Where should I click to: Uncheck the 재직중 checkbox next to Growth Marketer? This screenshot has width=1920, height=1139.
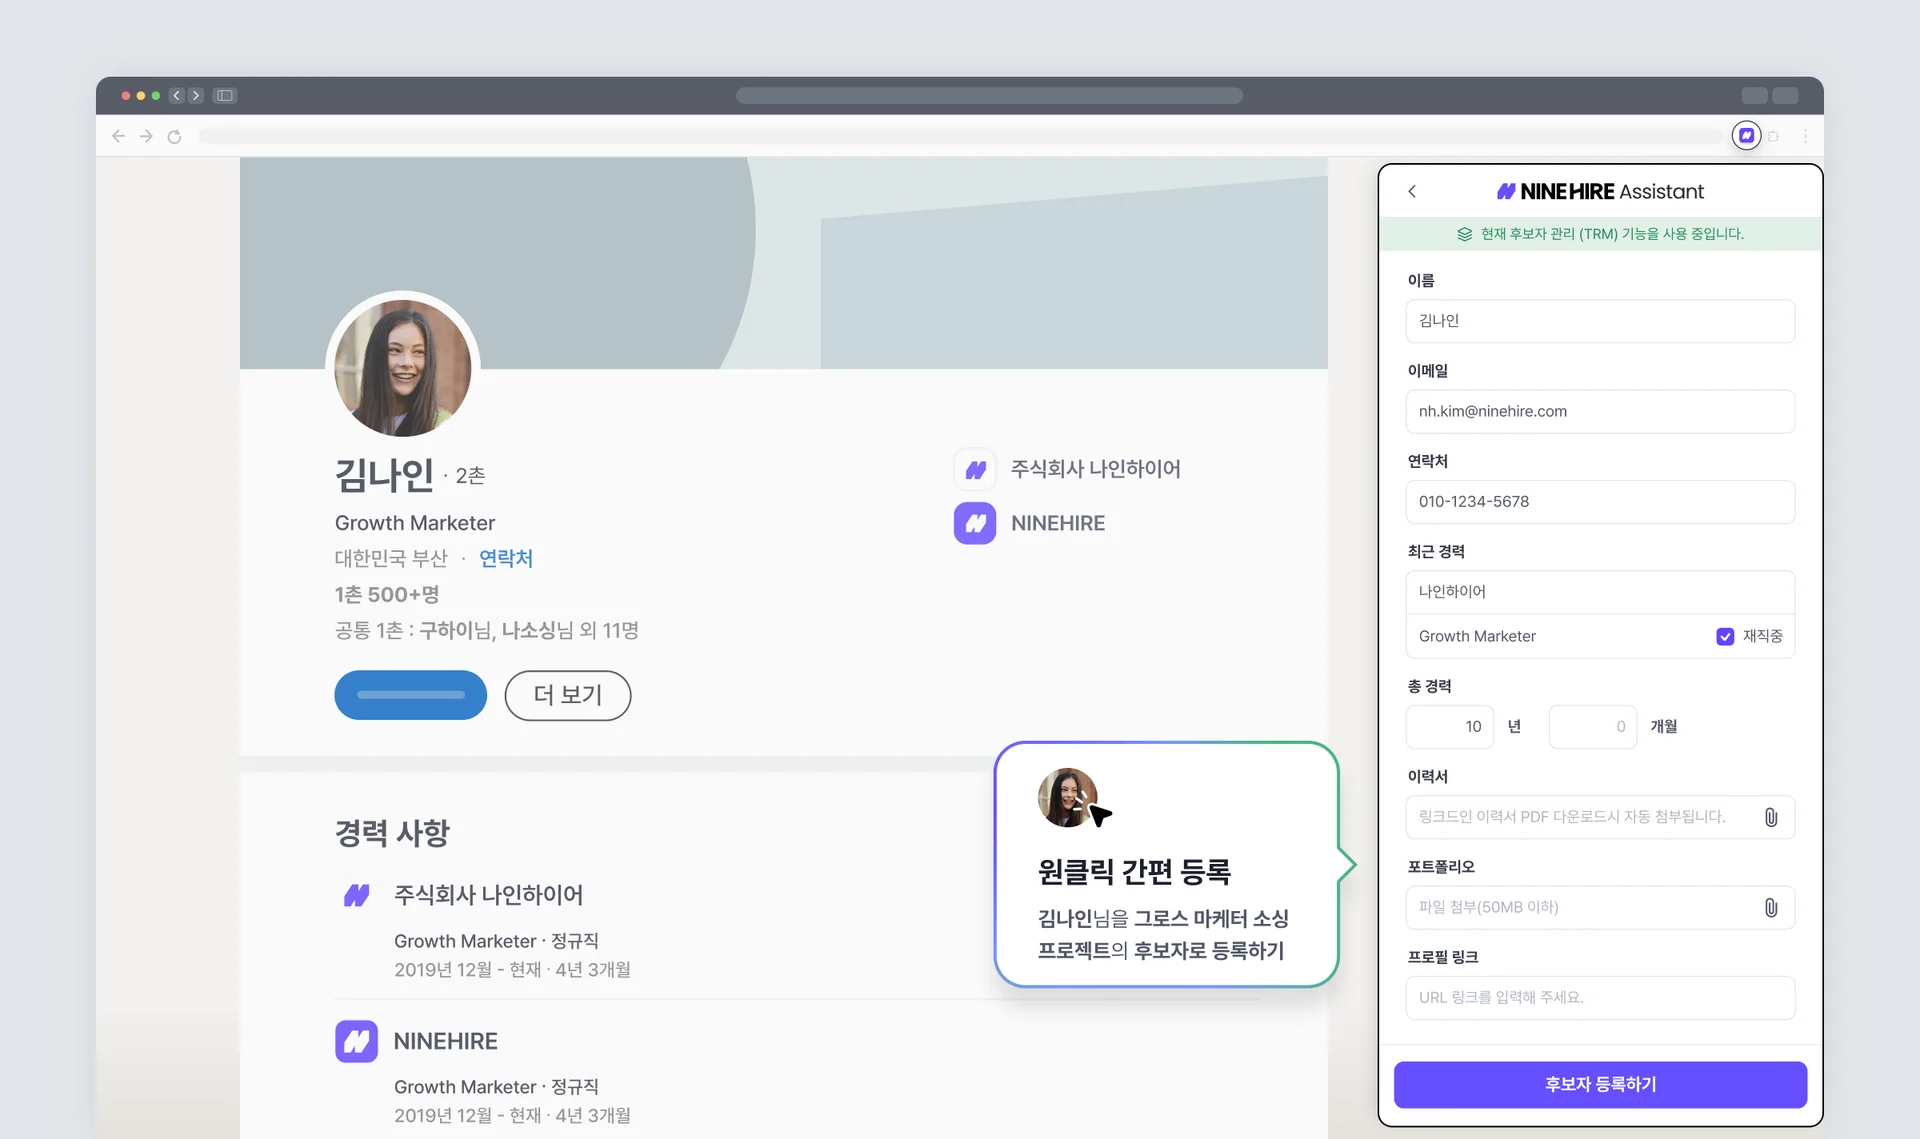coord(1724,636)
